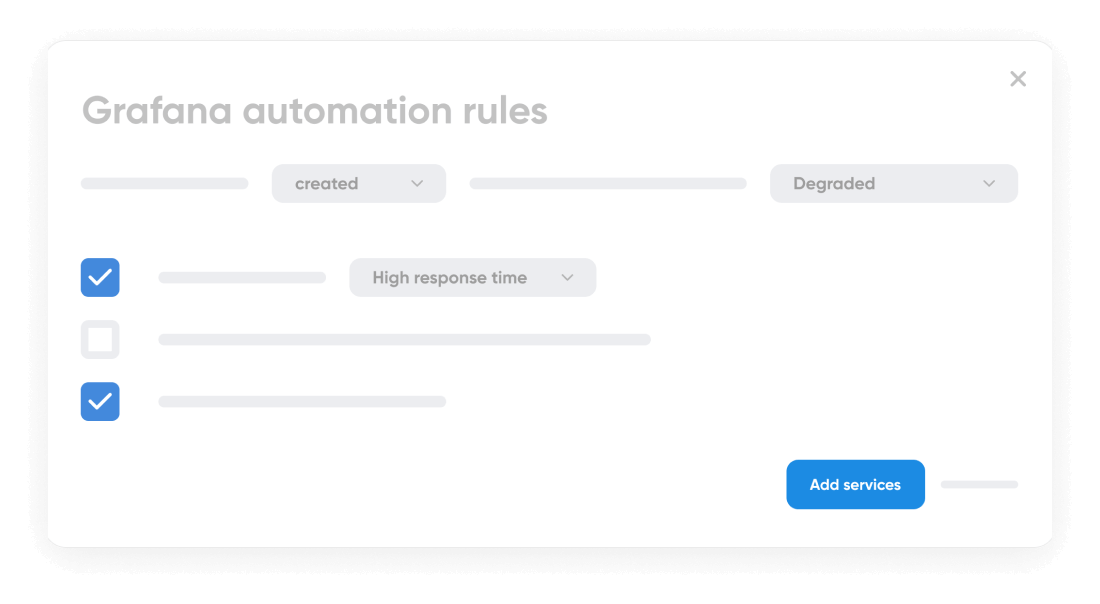Click the label bar of the second row
The image size is (1100, 604).
coord(404,339)
